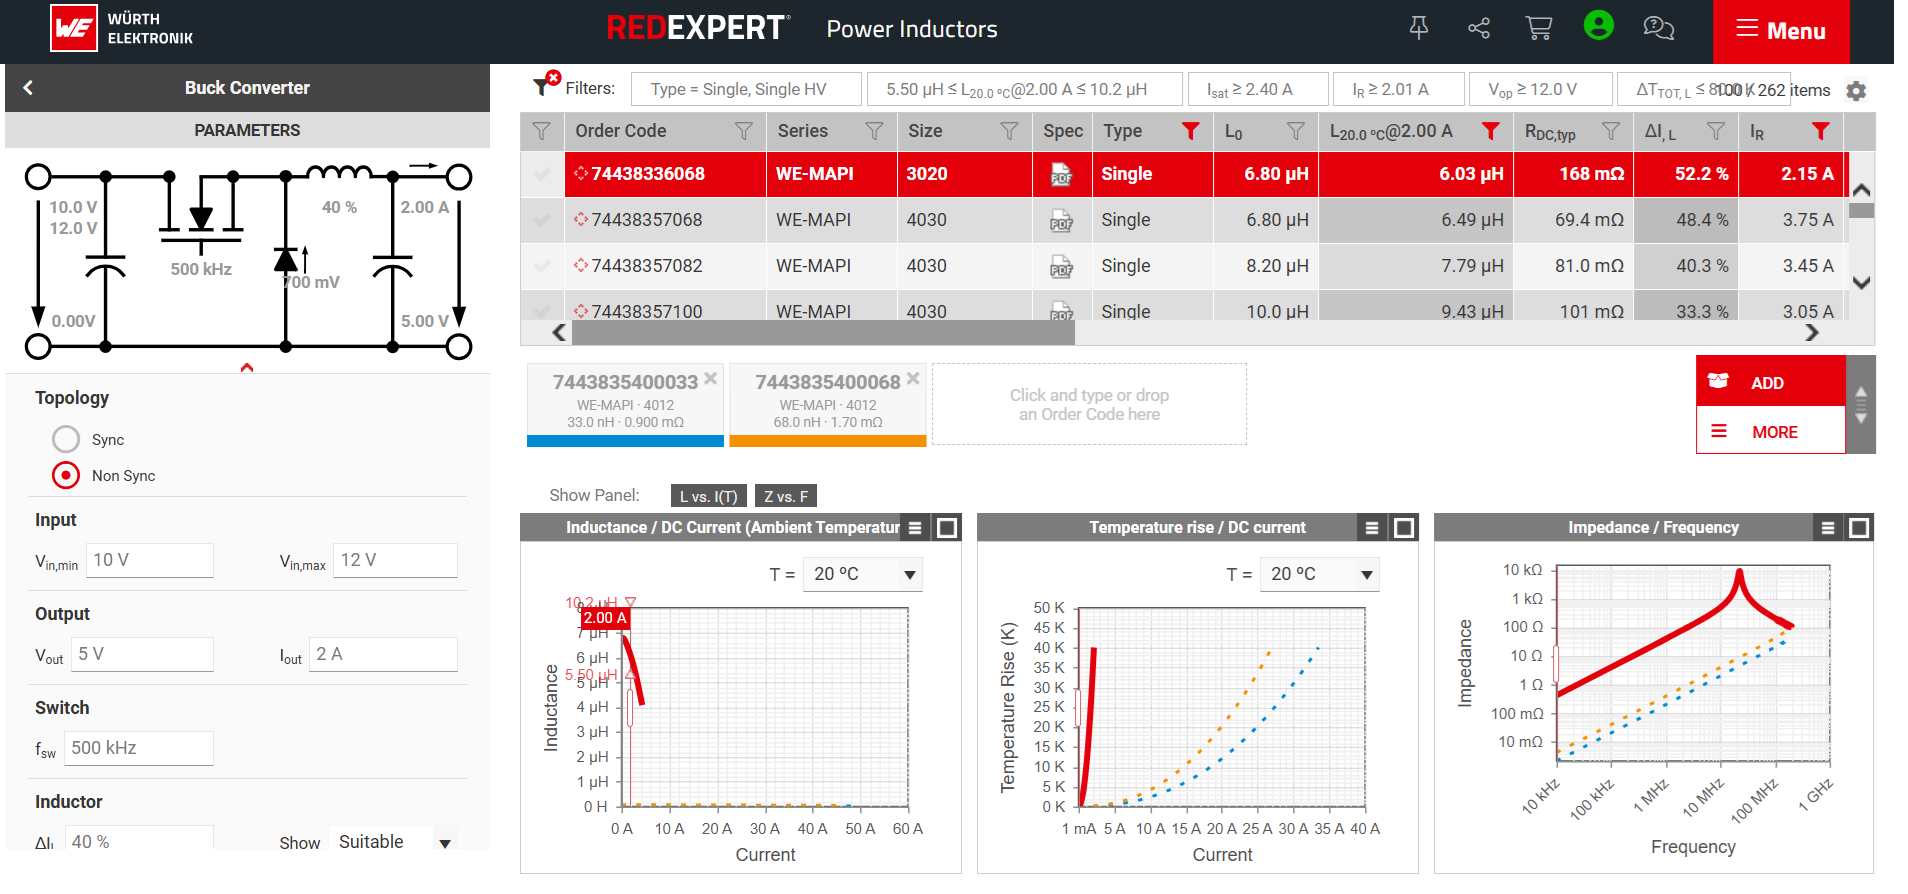Screen dimensions: 1908x894
Task: Open PDF spec for 74438357068
Action: [1061, 221]
